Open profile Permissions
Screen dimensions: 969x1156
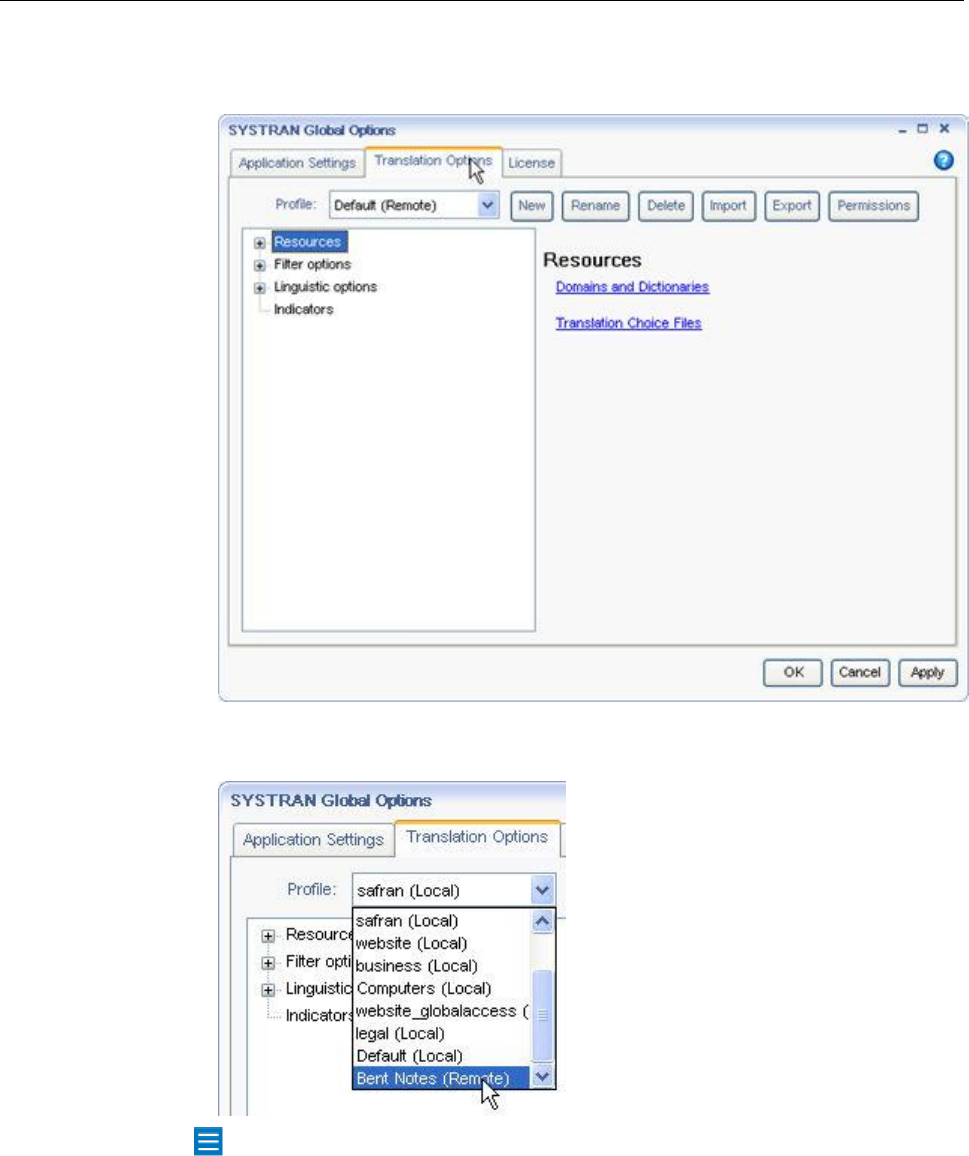click(x=874, y=206)
